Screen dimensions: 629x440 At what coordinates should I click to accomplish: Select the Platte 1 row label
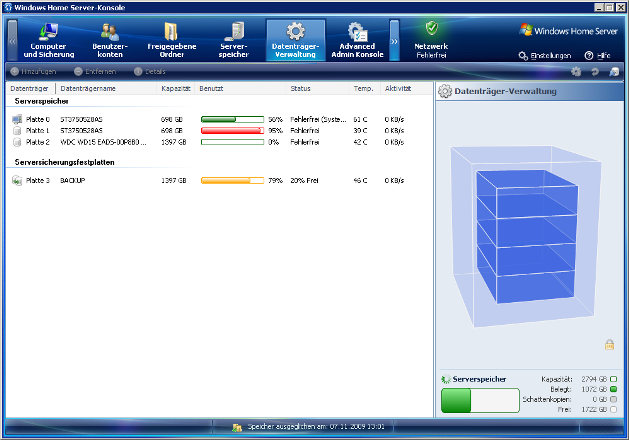pyautogui.click(x=38, y=130)
